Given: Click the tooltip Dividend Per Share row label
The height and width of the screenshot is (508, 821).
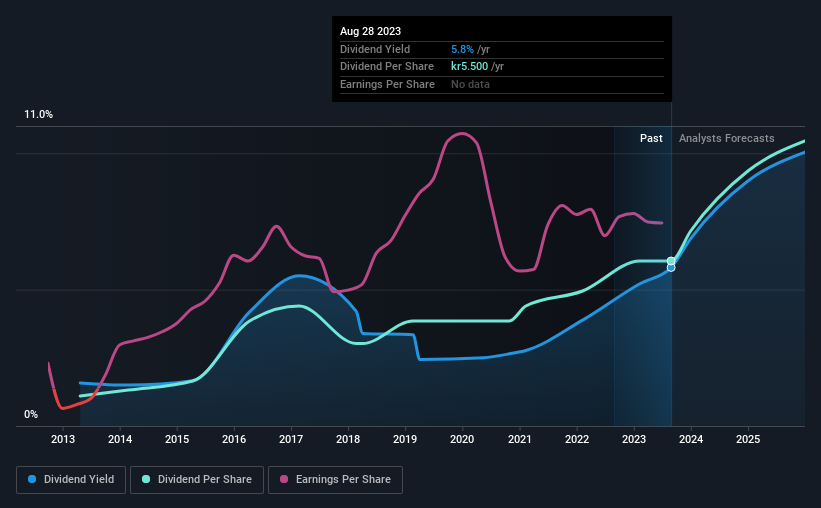Looking at the screenshot, I should 387,67.
